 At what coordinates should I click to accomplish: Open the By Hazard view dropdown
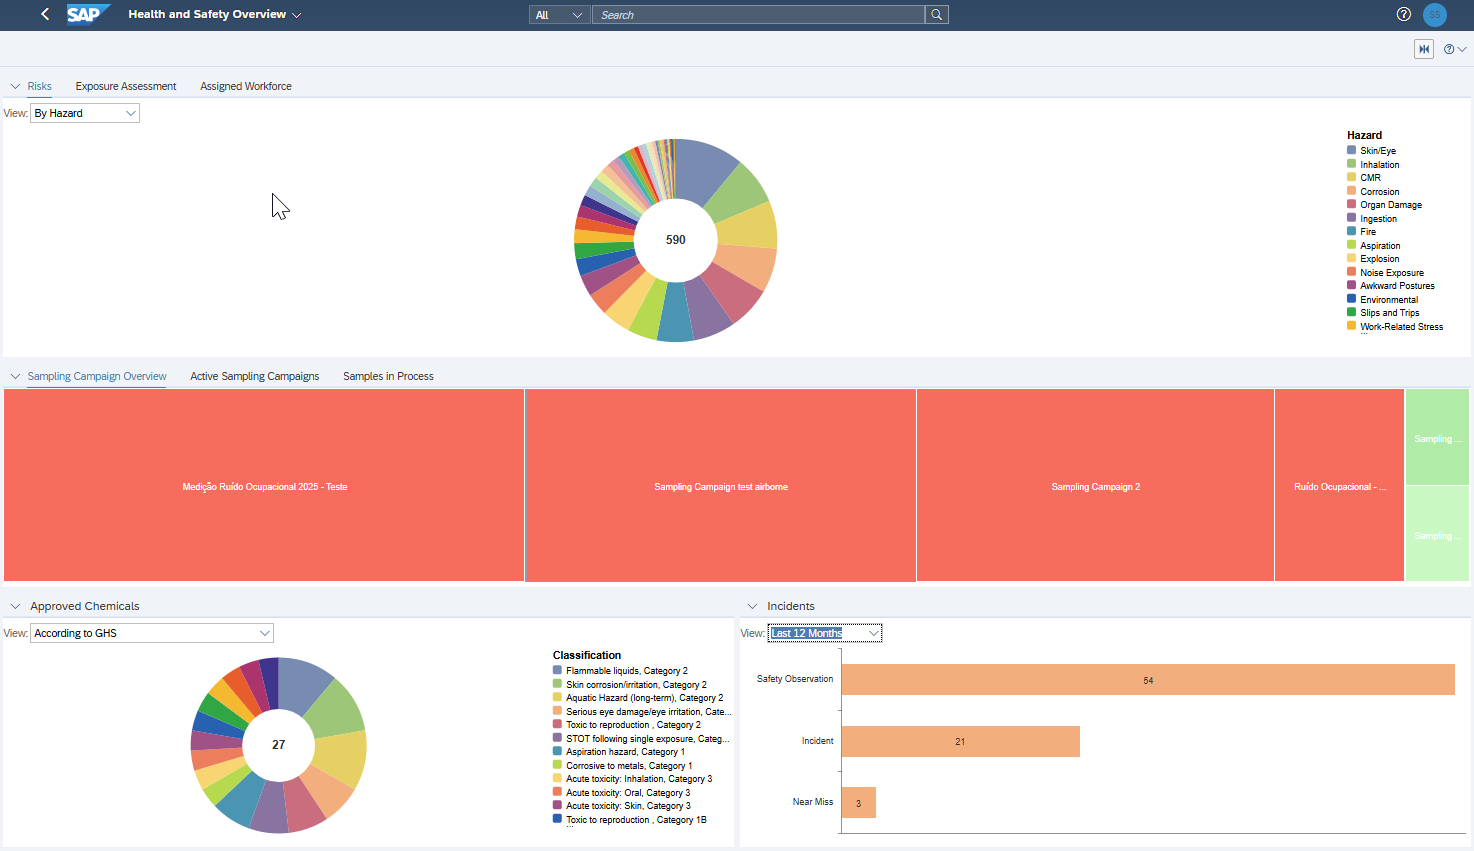point(85,113)
